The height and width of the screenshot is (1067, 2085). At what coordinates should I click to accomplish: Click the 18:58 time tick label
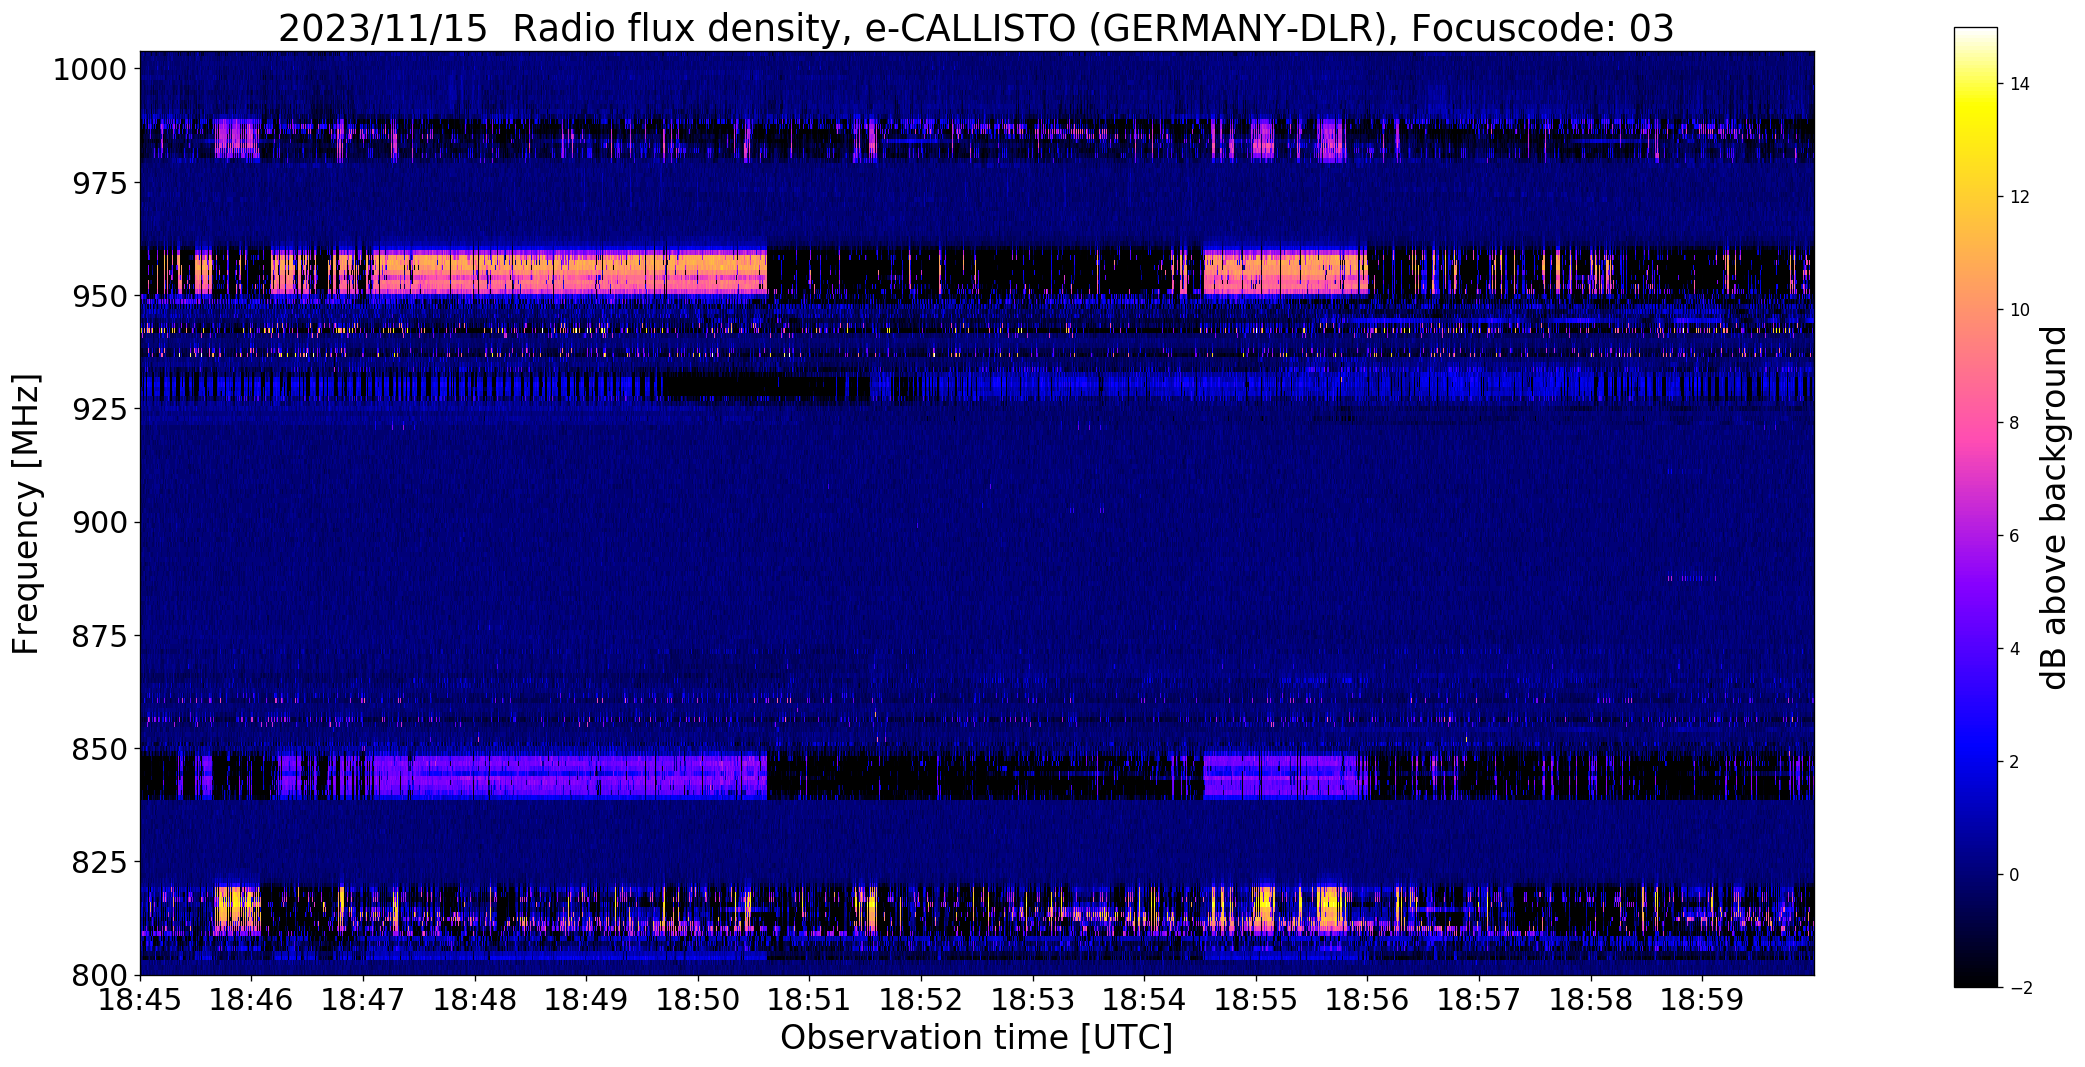pyautogui.click(x=1591, y=1000)
